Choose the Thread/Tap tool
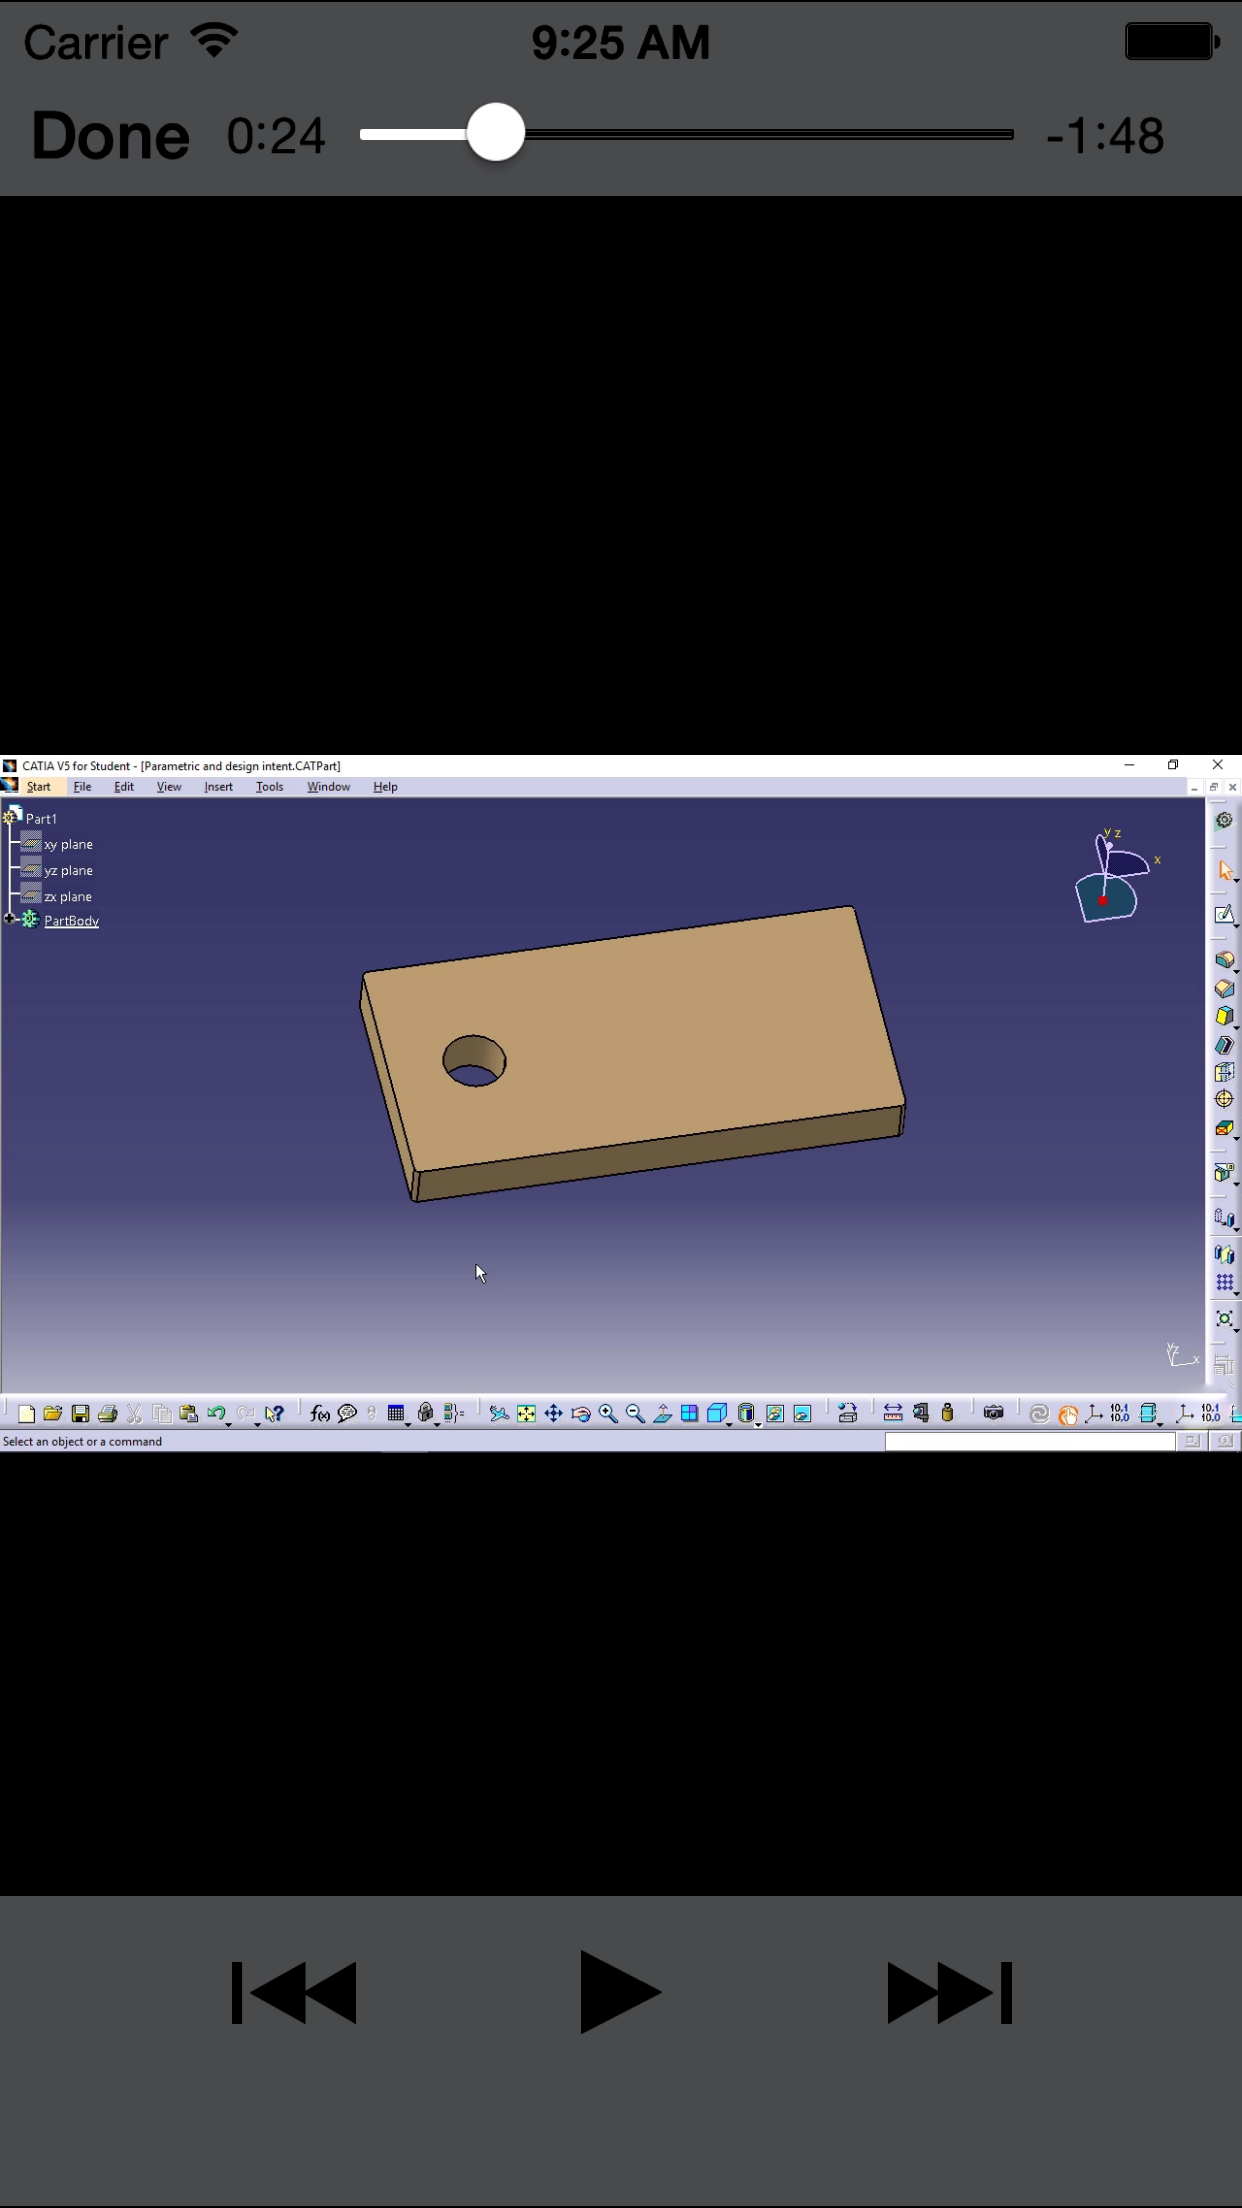The width and height of the screenshot is (1242, 2208). (x=1224, y=1099)
